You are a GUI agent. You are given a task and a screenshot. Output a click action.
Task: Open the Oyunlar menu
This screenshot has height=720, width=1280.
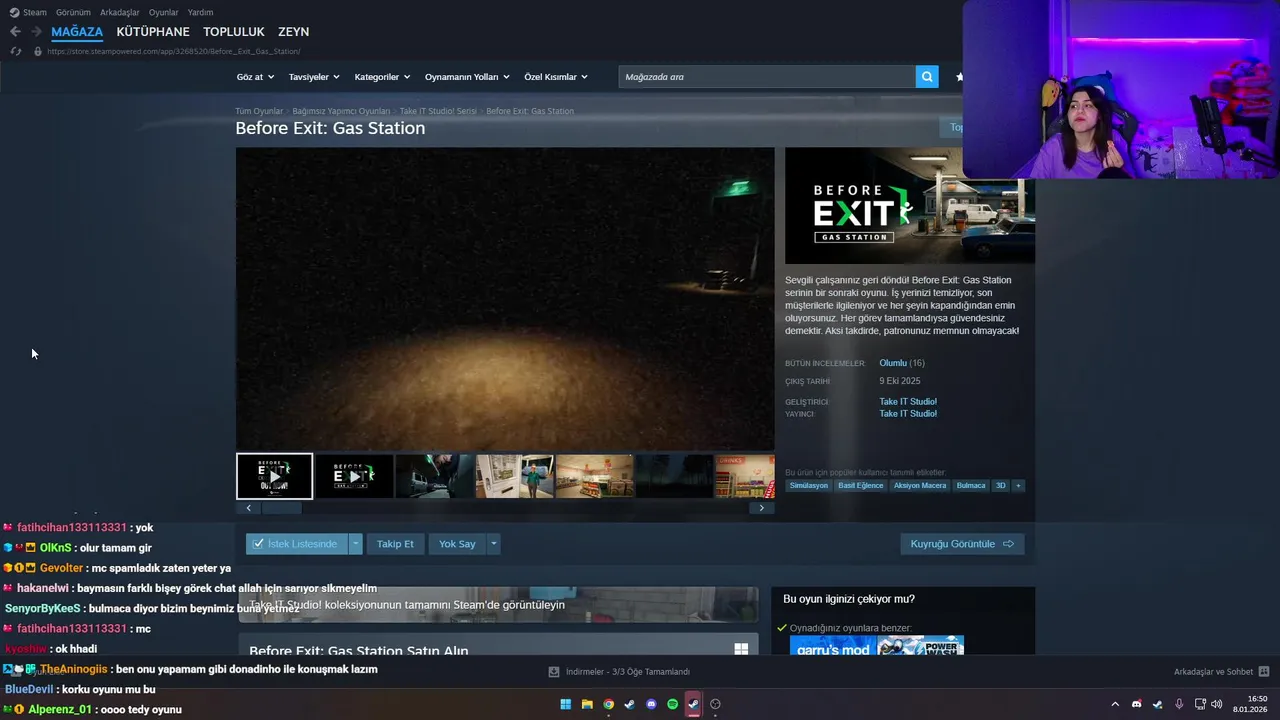coord(164,12)
